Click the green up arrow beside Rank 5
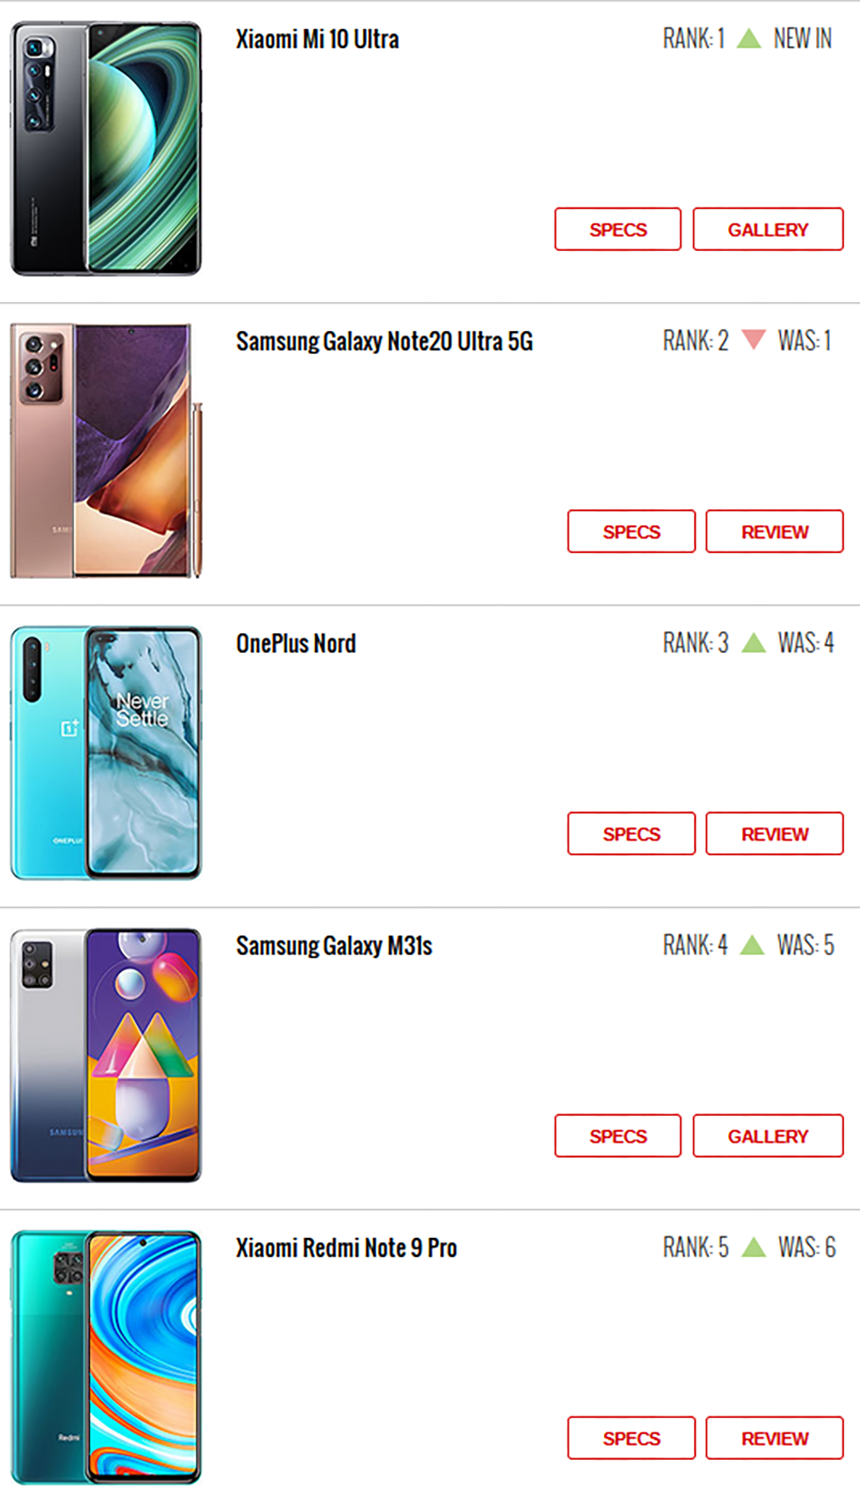This screenshot has height=1495, width=860. (754, 1247)
